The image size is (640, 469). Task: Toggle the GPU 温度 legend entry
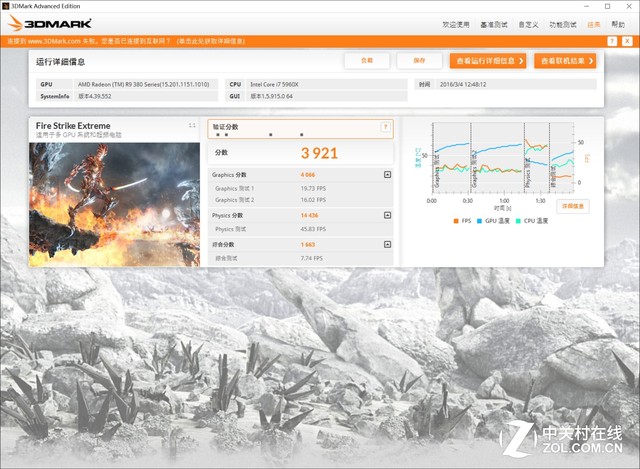[x=495, y=220]
